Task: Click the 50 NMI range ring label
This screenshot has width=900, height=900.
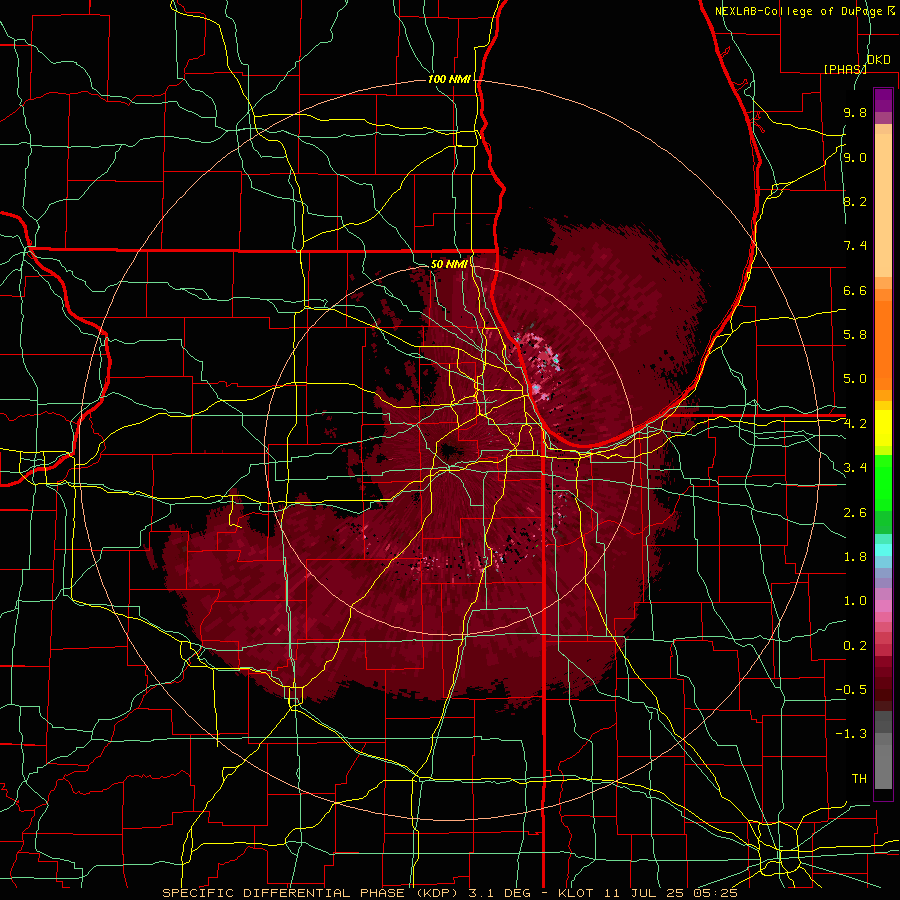Action: [449, 264]
